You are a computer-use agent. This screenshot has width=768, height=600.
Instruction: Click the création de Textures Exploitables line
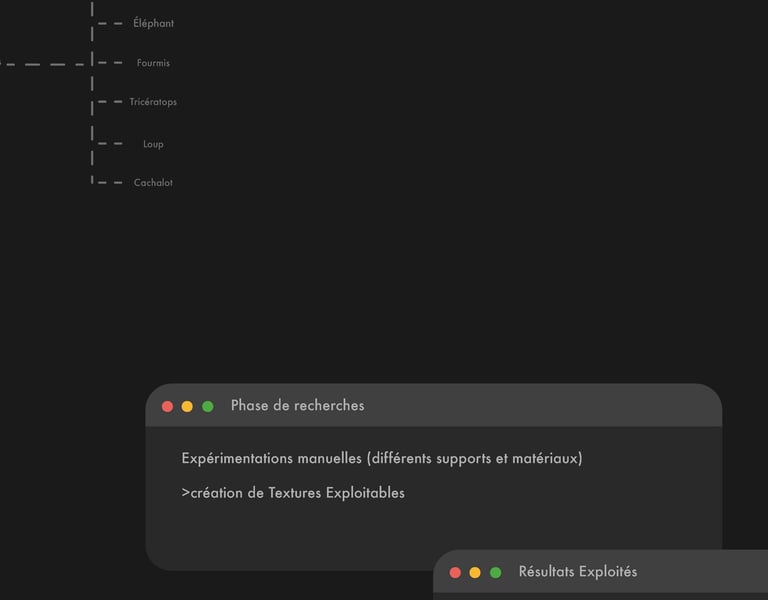(293, 493)
